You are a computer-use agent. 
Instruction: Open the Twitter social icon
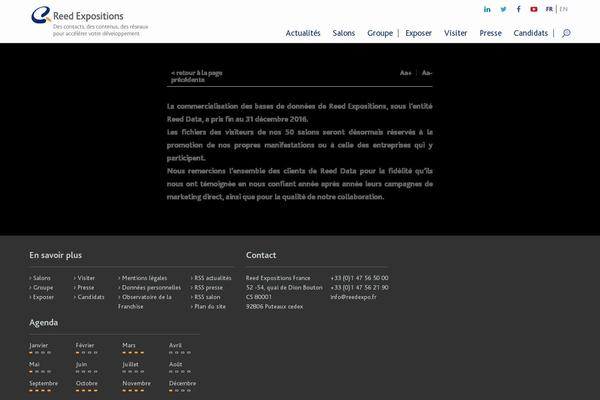pyautogui.click(x=503, y=9)
